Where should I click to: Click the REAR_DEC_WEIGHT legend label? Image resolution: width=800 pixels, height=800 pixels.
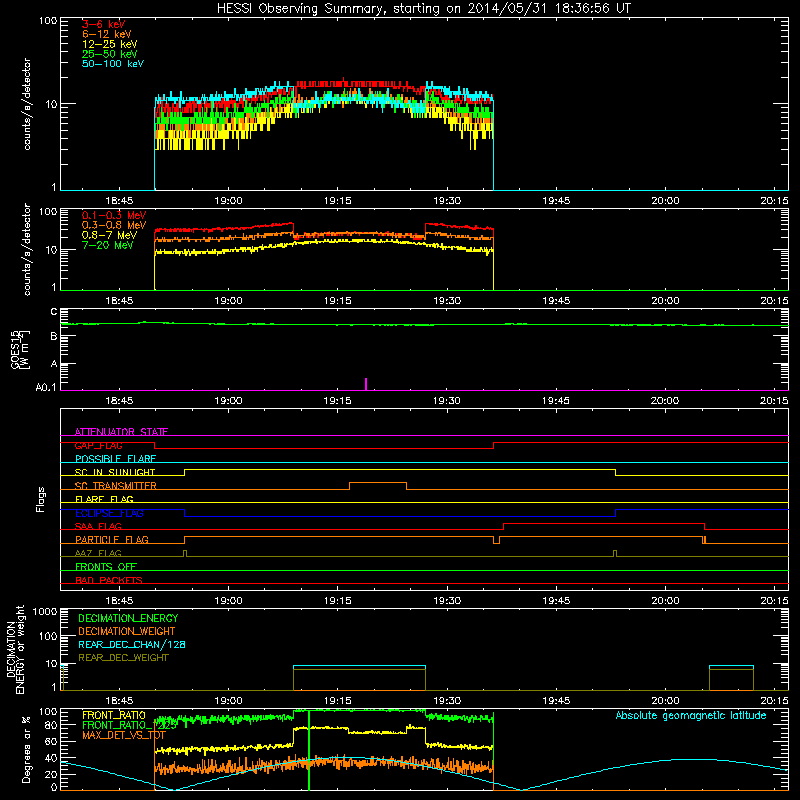123,658
